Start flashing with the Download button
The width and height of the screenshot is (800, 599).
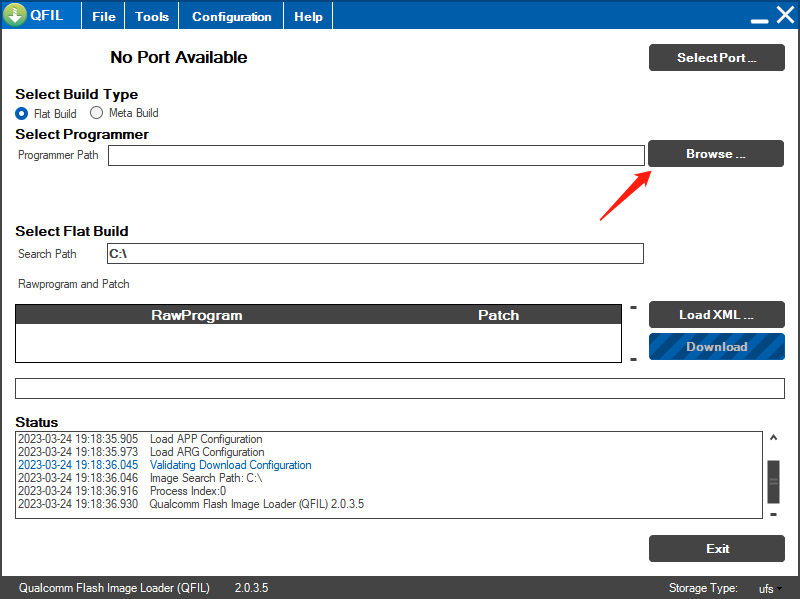716,346
